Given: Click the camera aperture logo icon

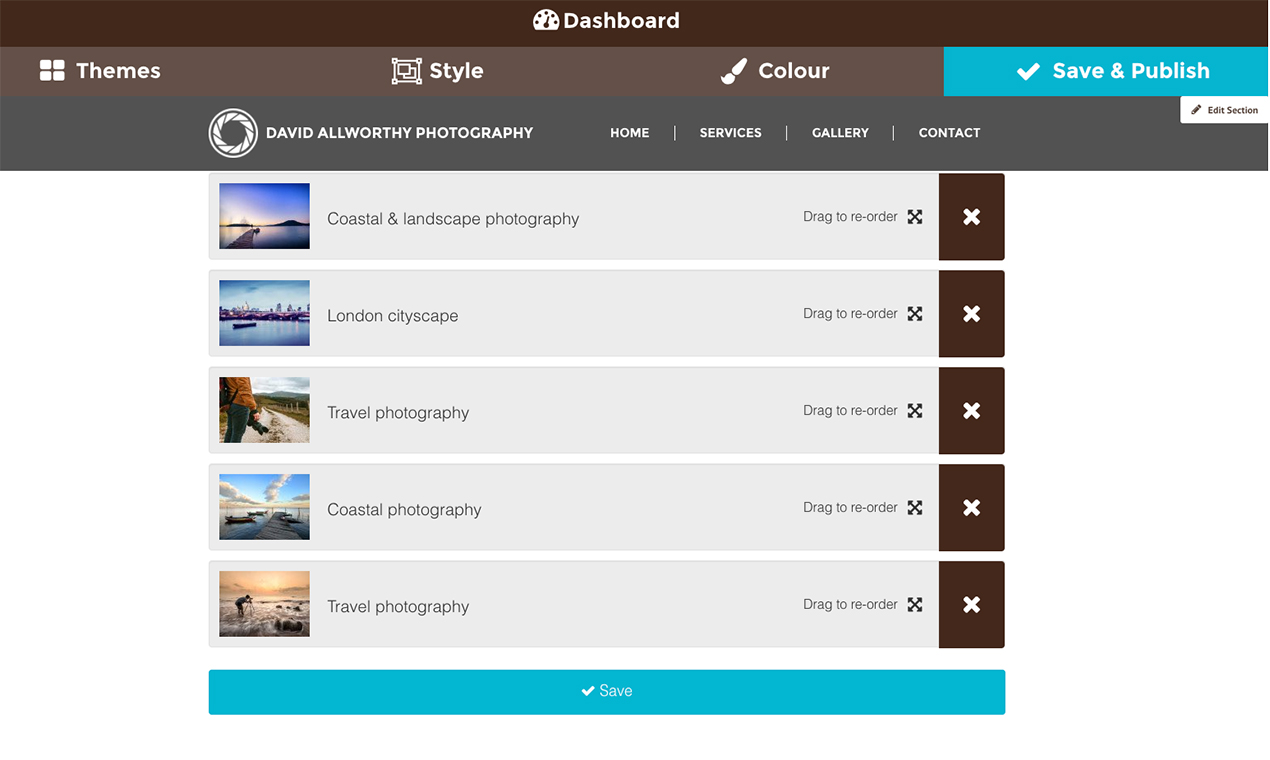Looking at the screenshot, I should [233, 133].
